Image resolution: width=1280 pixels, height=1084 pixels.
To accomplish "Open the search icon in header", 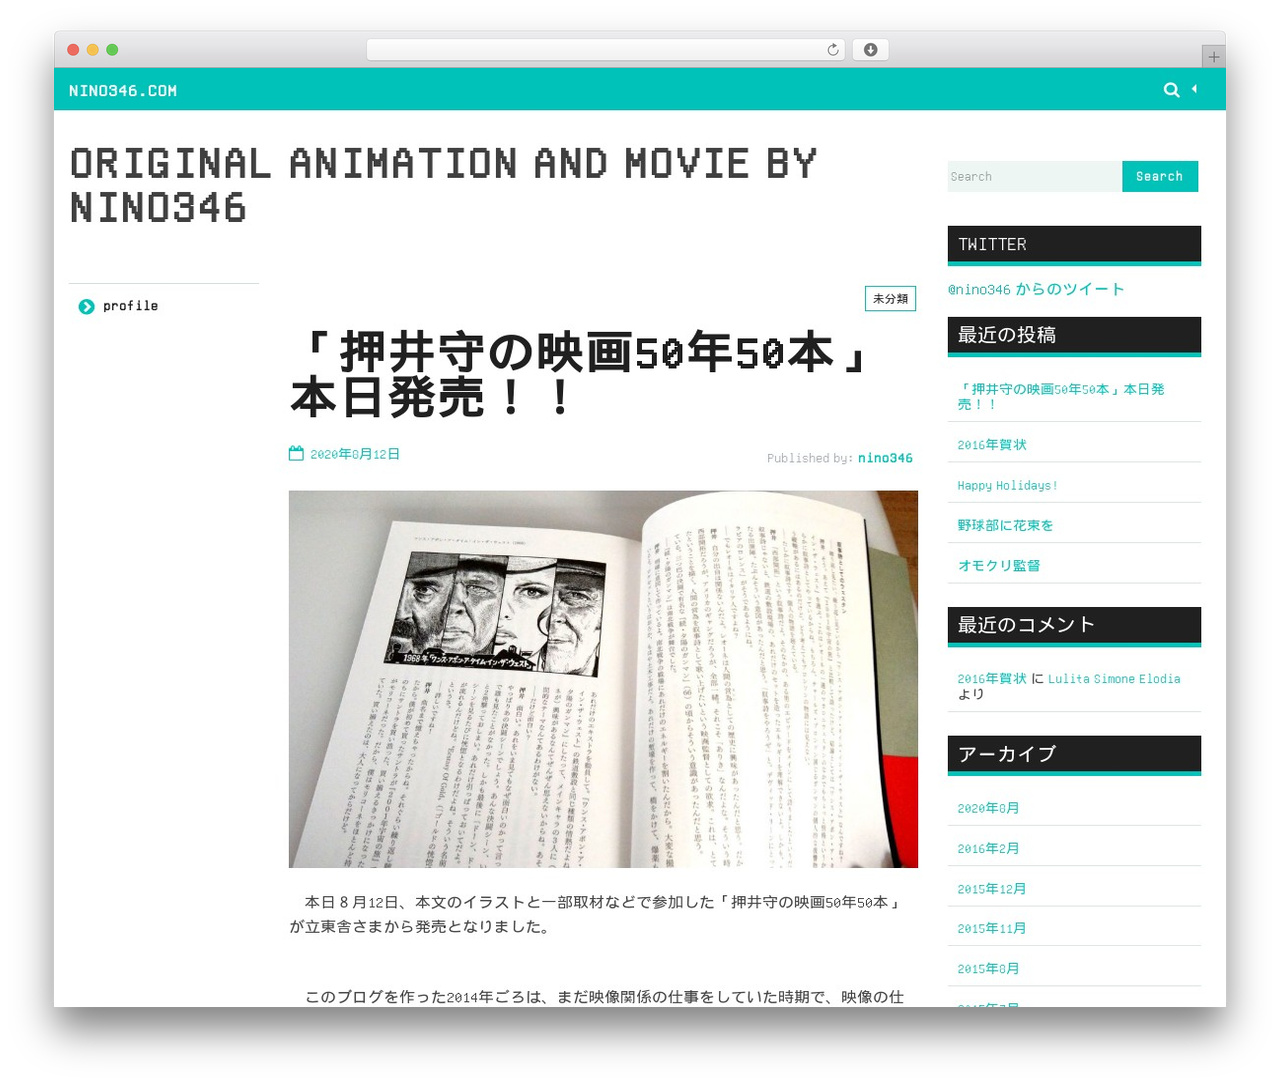I will pyautogui.click(x=1171, y=90).
